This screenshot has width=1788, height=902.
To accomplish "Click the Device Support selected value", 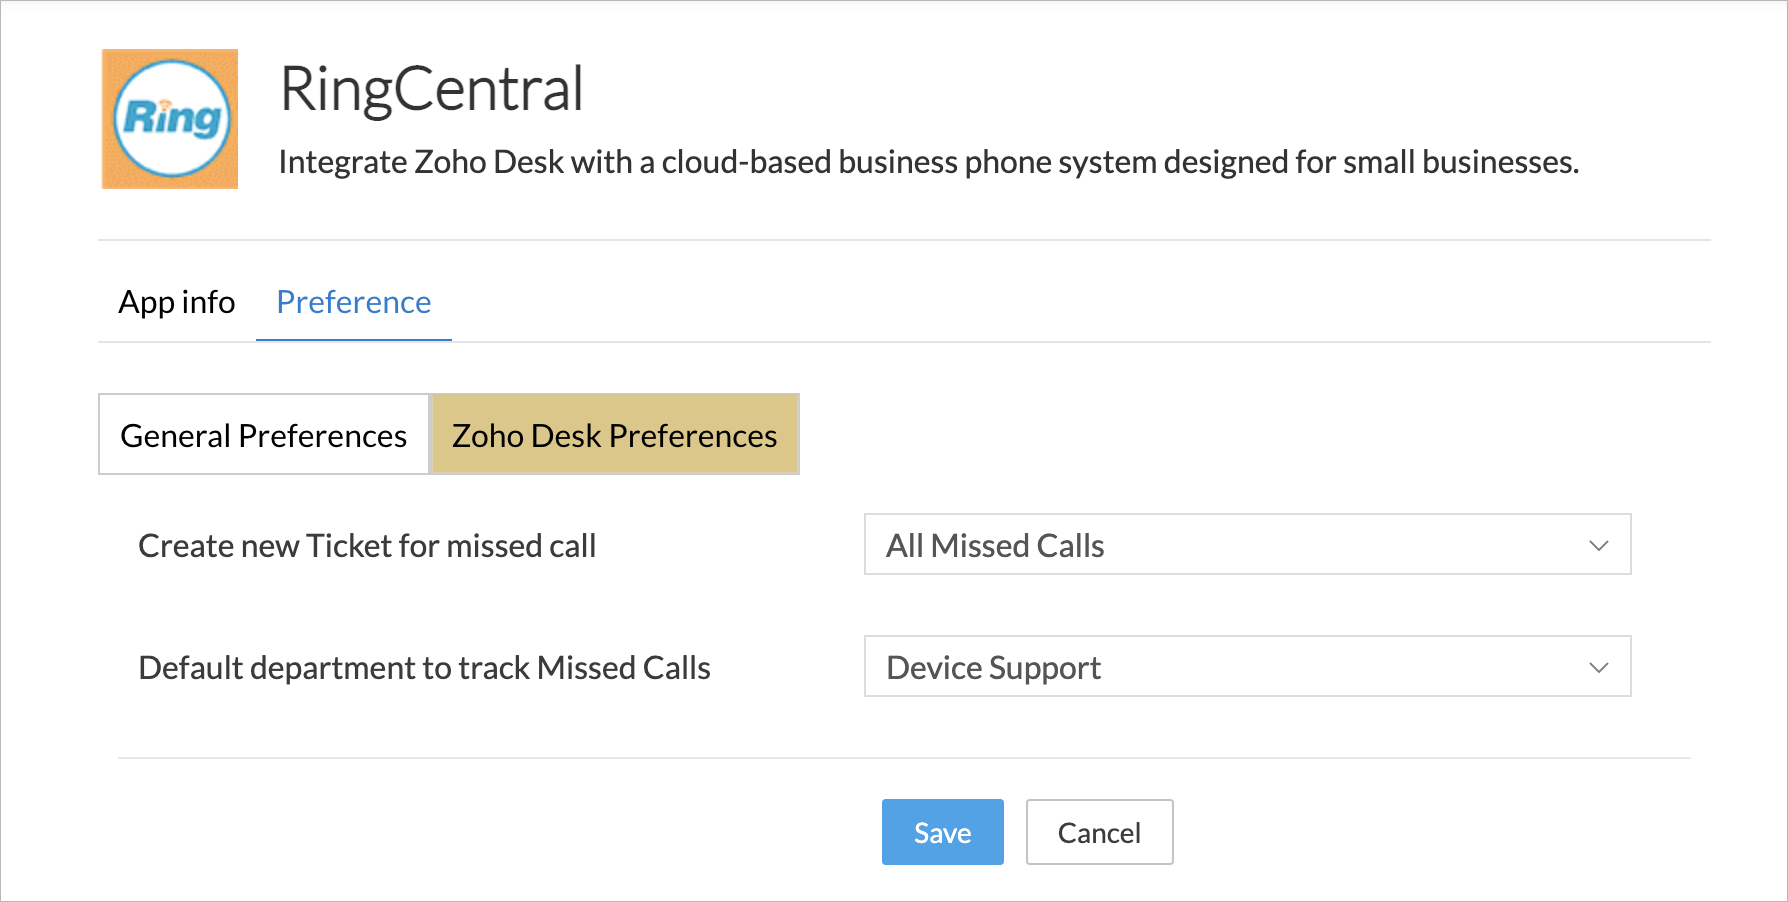I will coord(994,668).
